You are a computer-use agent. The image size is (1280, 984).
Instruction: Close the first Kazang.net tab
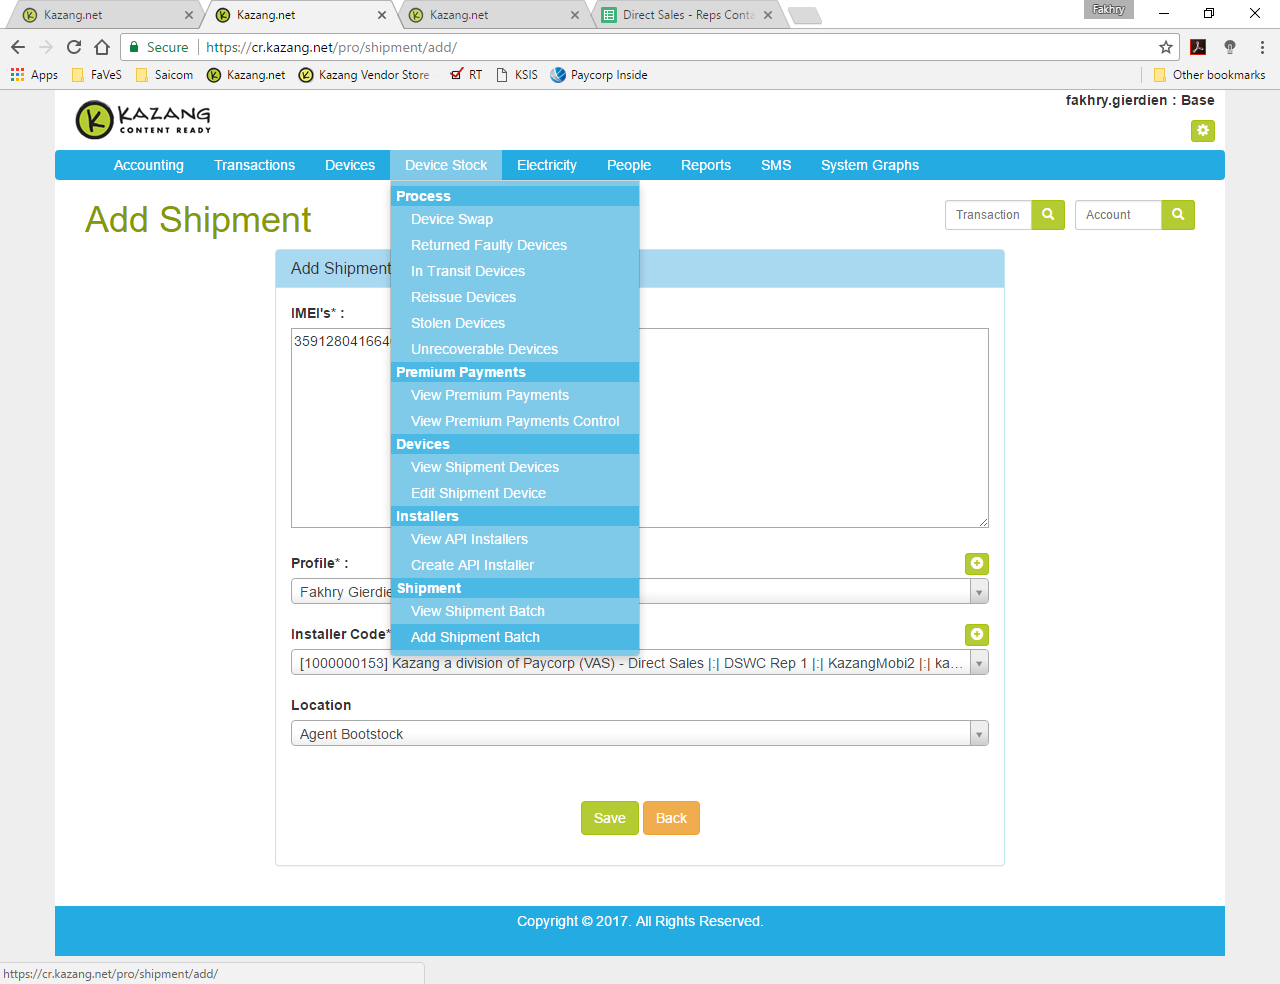point(189,15)
